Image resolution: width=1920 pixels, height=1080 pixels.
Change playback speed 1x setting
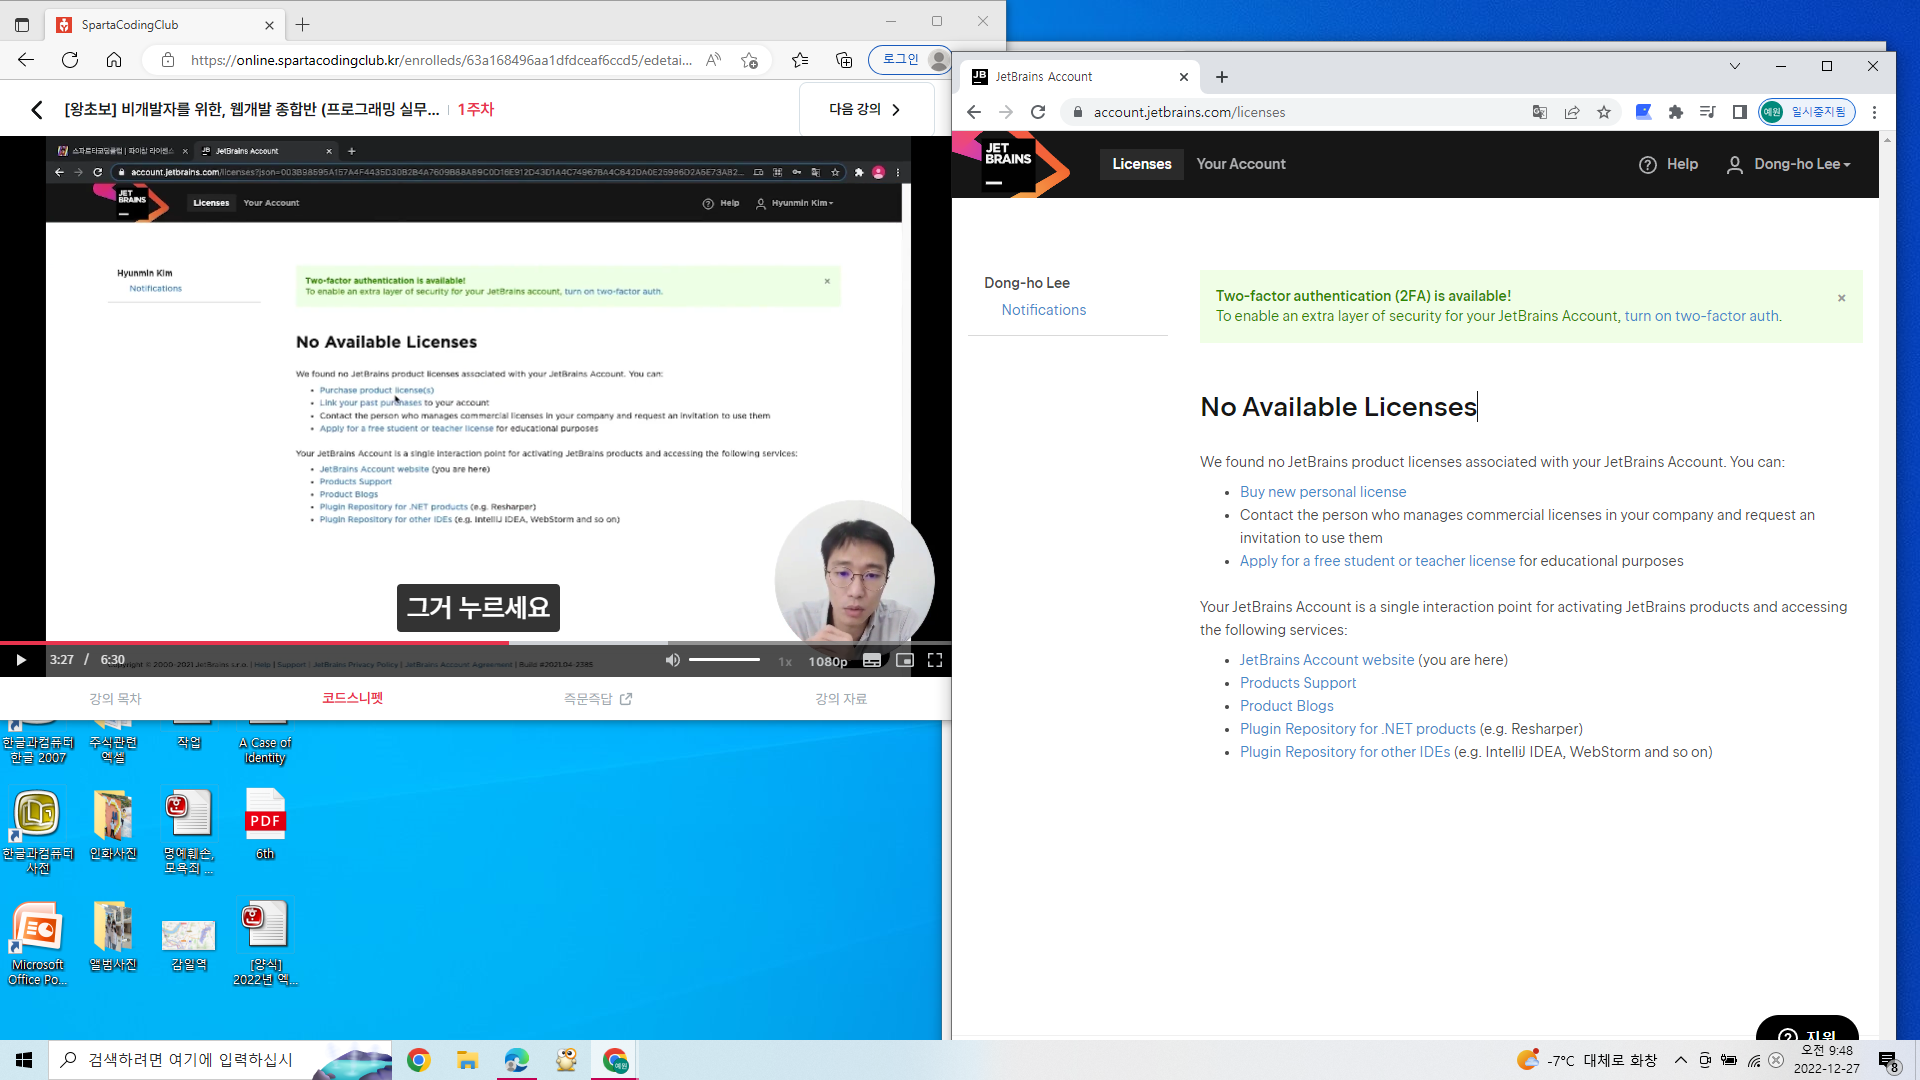click(x=785, y=661)
